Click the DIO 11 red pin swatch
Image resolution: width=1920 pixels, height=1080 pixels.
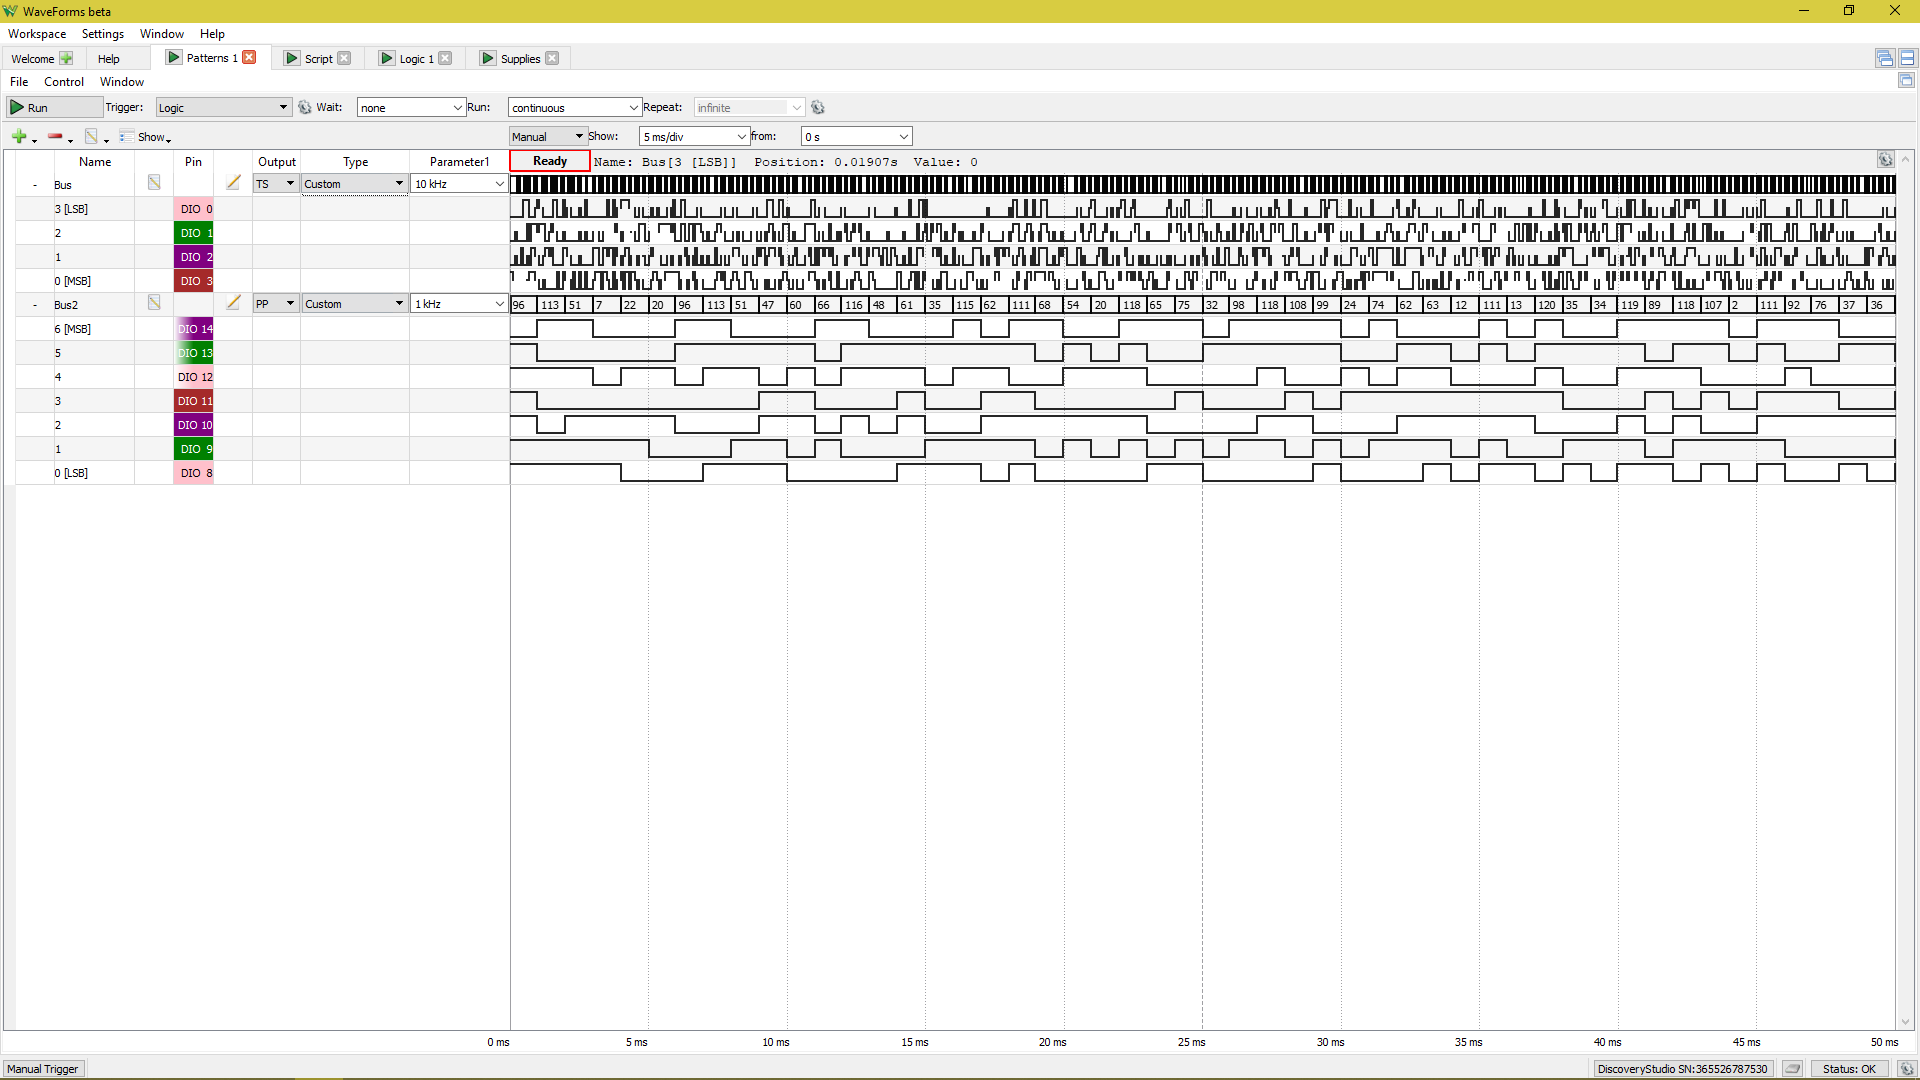(194, 401)
